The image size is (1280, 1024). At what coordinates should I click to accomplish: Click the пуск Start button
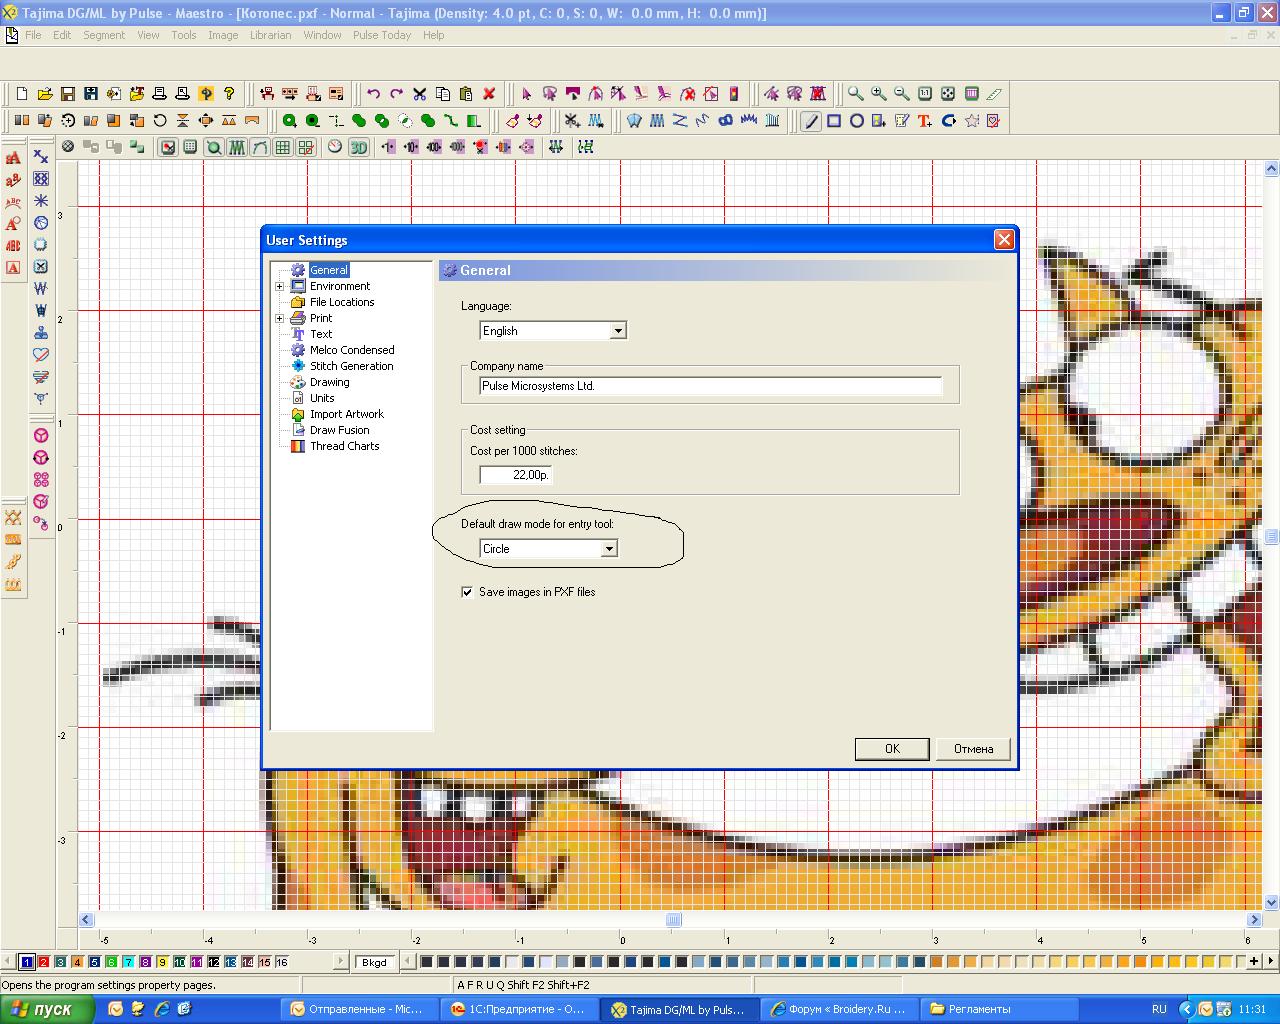pos(47,1009)
